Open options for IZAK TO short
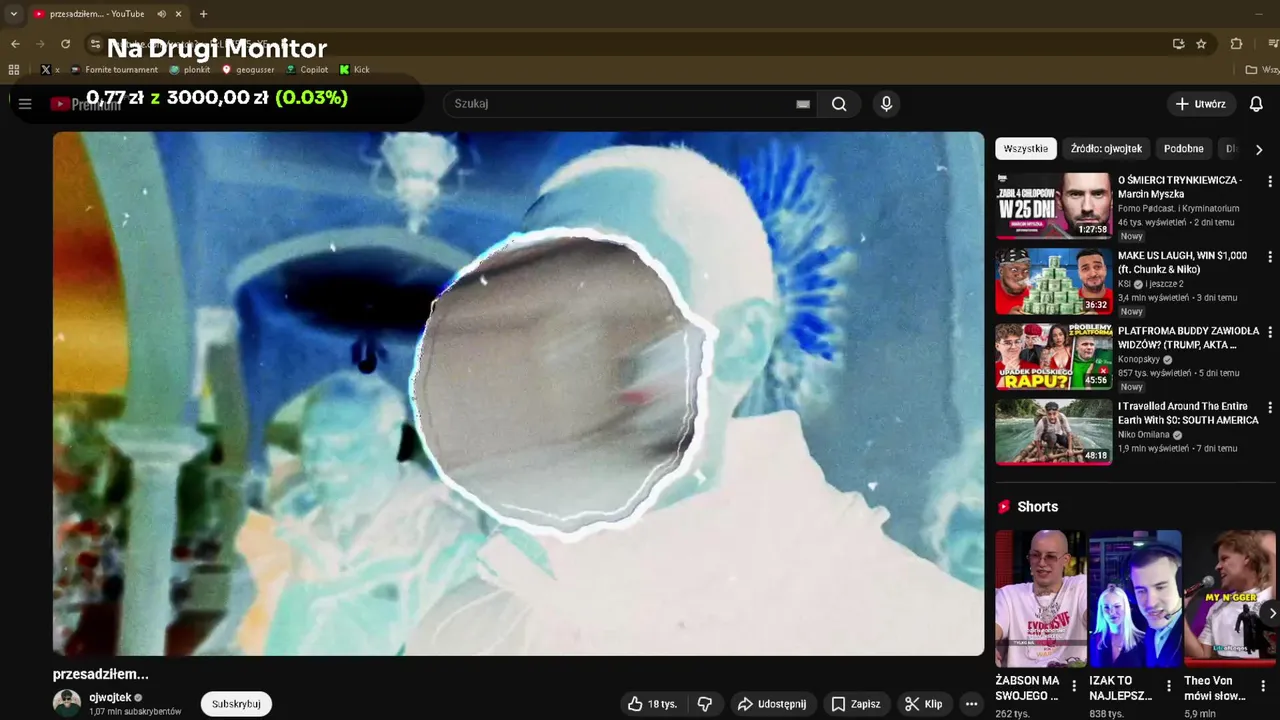Image resolution: width=1280 pixels, height=720 pixels. [1168, 686]
